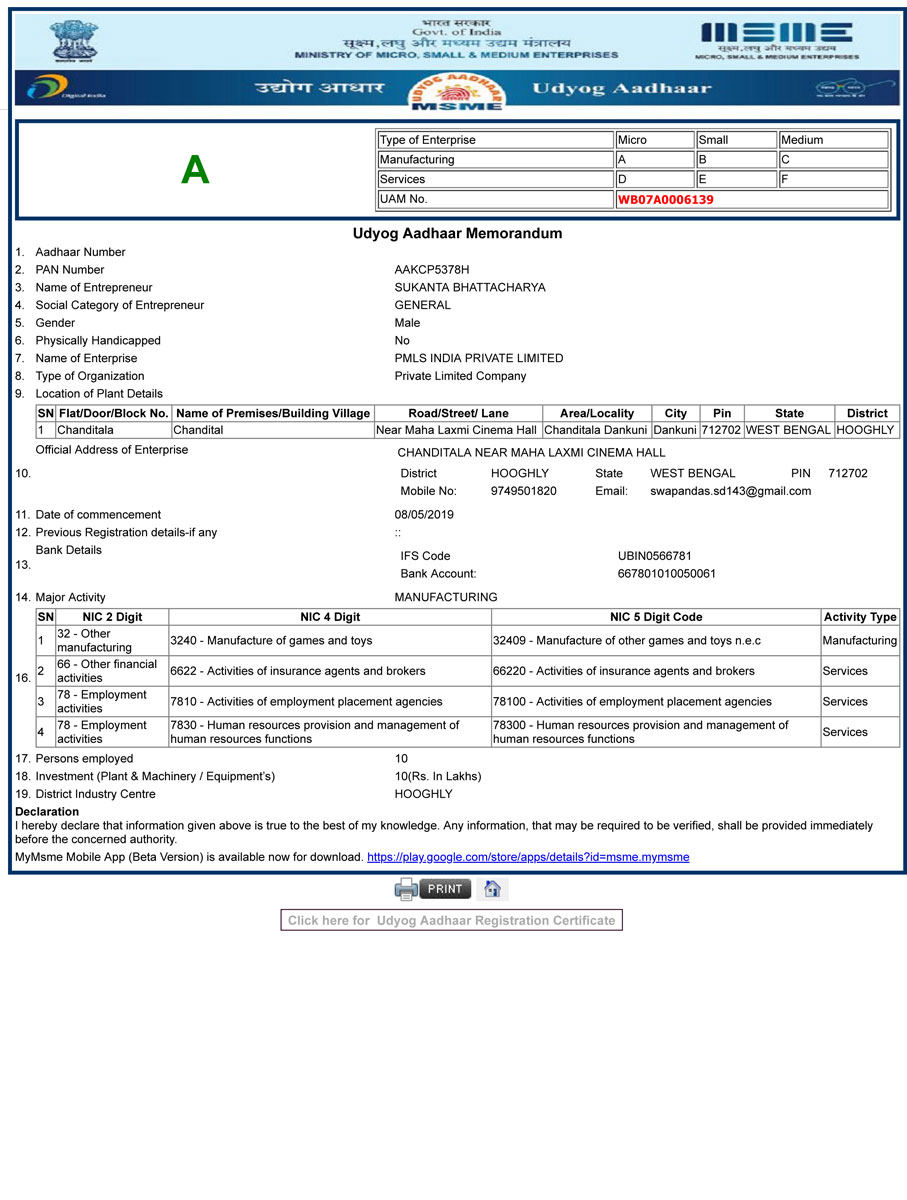Click the plant table cell Chanditala Dankuni
The height and width of the screenshot is (1200, 907).
point(597,430)
